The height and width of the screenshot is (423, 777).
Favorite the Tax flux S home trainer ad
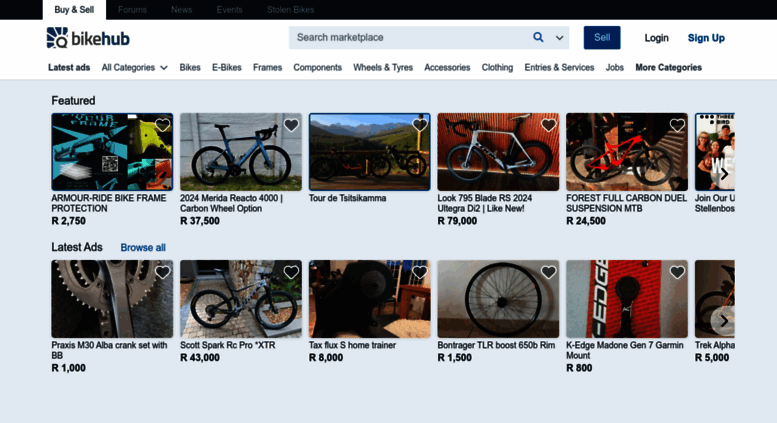click(x=420, y=272)
